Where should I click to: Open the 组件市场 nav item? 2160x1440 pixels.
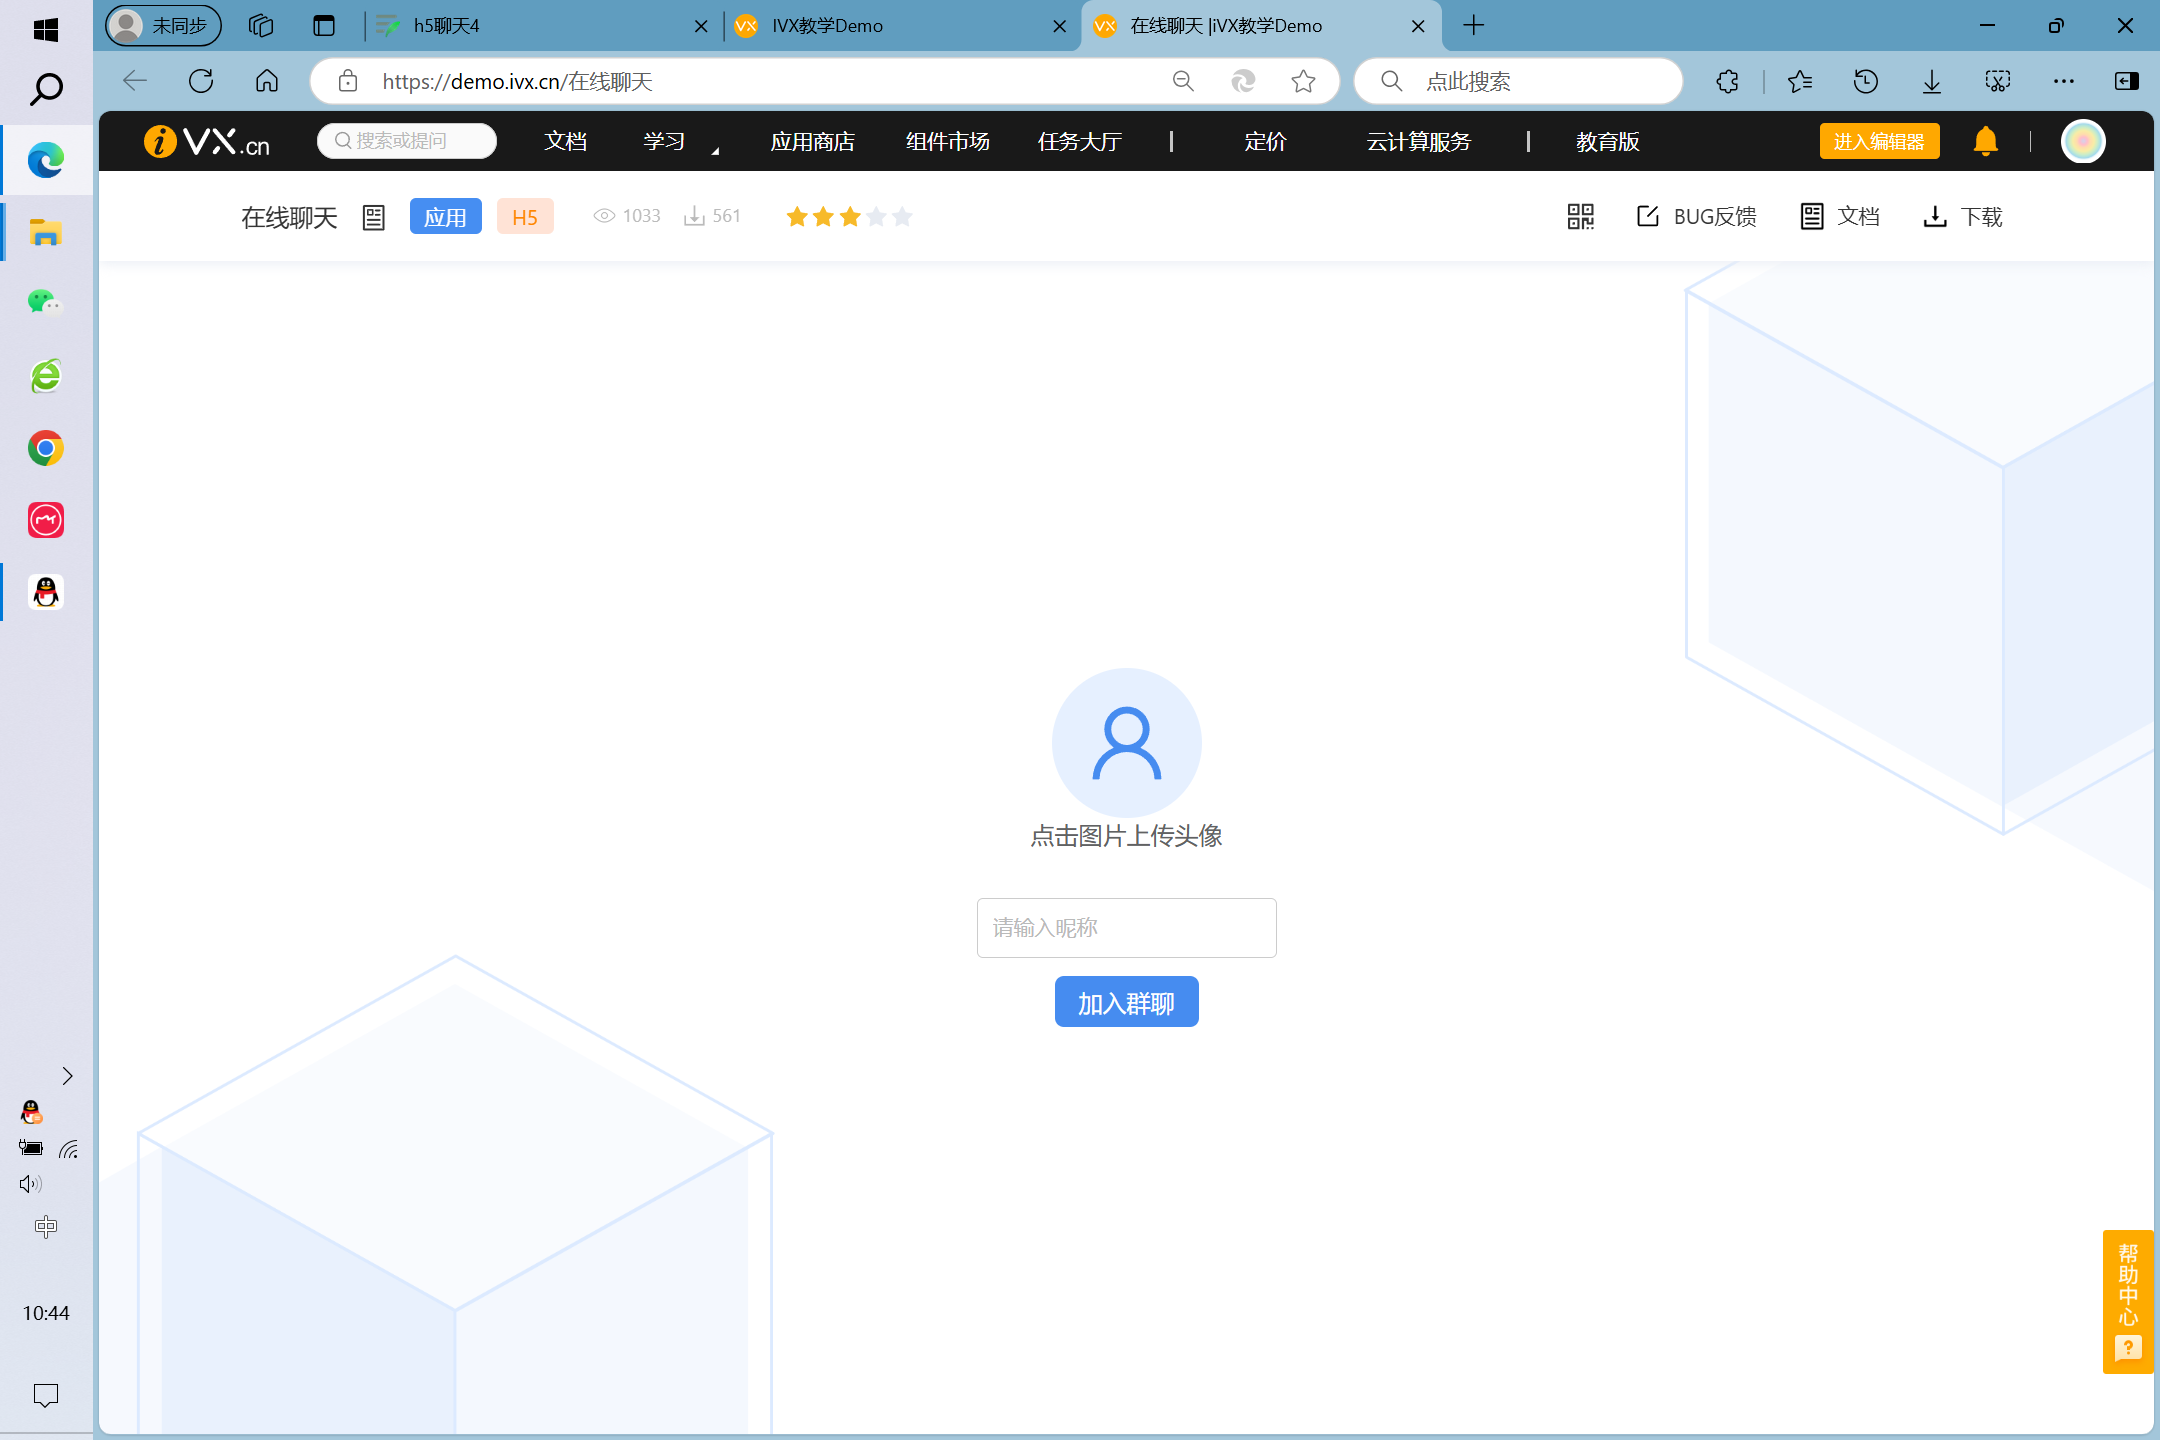tap(947, 141)
